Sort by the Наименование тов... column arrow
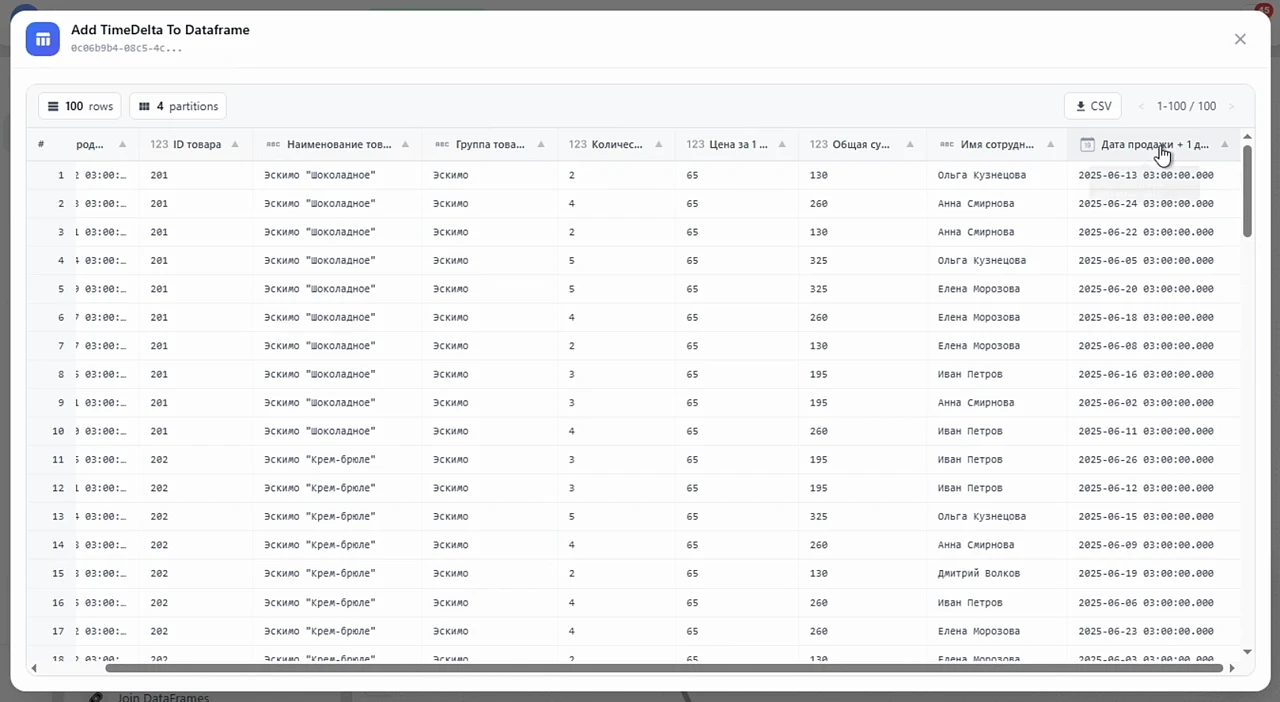The image size is (1280, 702). coord(404,144)
